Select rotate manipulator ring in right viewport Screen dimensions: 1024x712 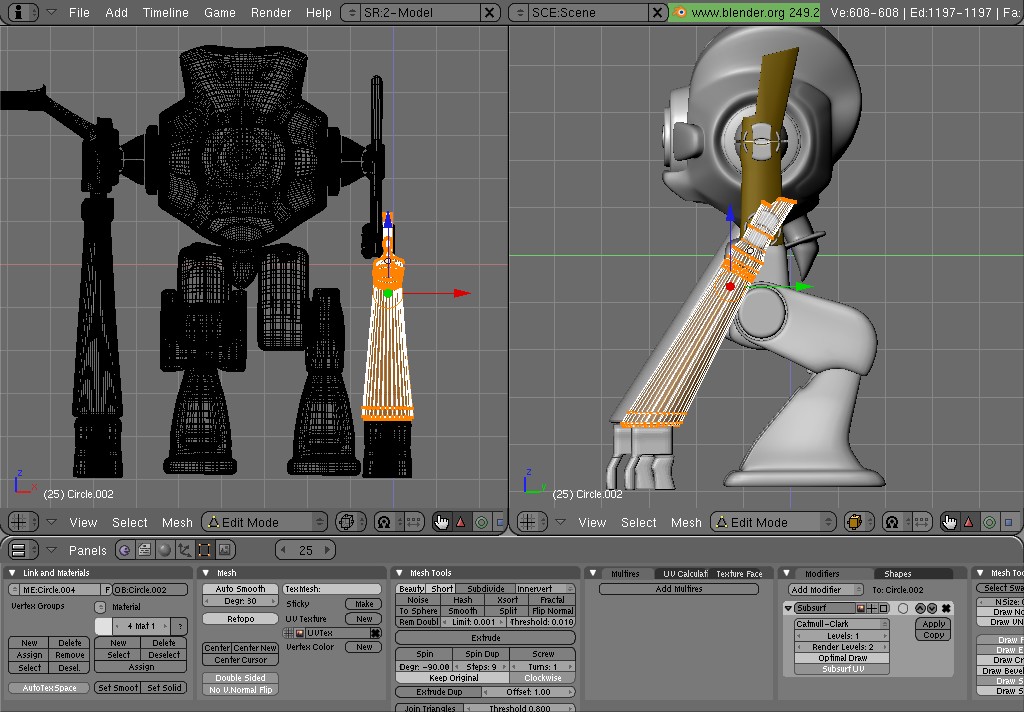point(989,522)
